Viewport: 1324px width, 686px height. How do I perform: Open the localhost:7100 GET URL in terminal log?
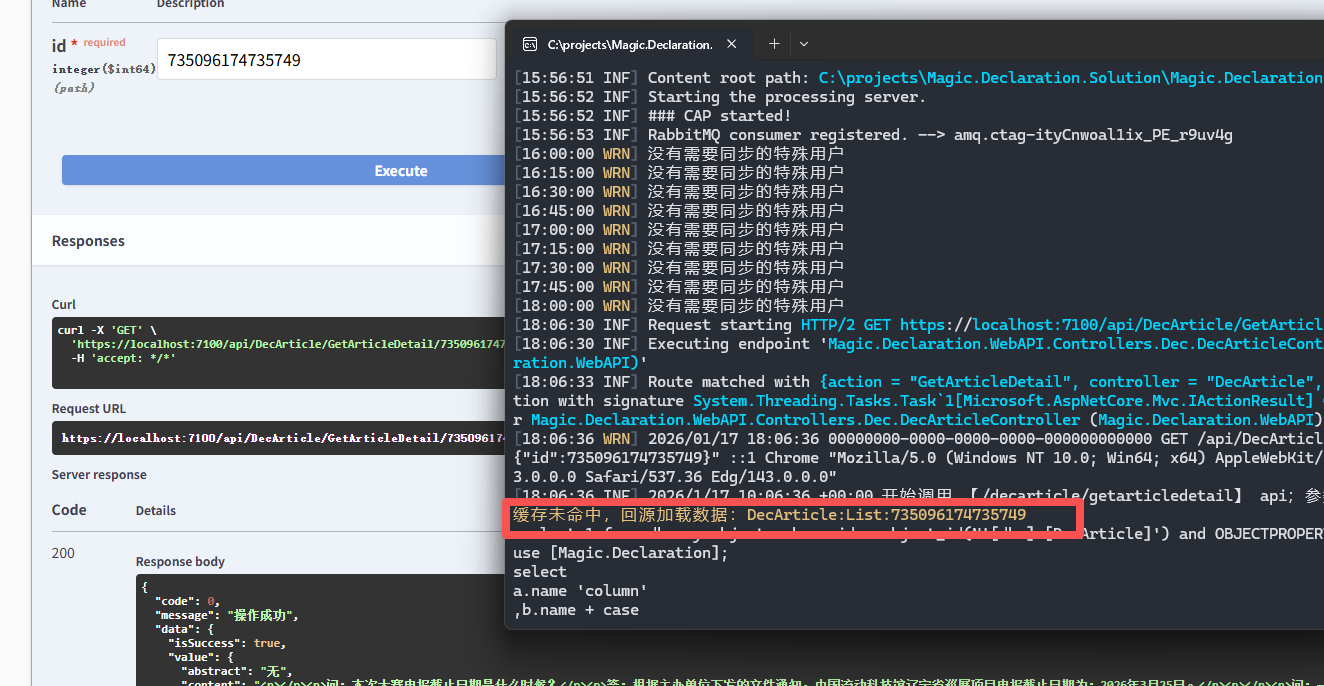click(x=1111, y=325)
